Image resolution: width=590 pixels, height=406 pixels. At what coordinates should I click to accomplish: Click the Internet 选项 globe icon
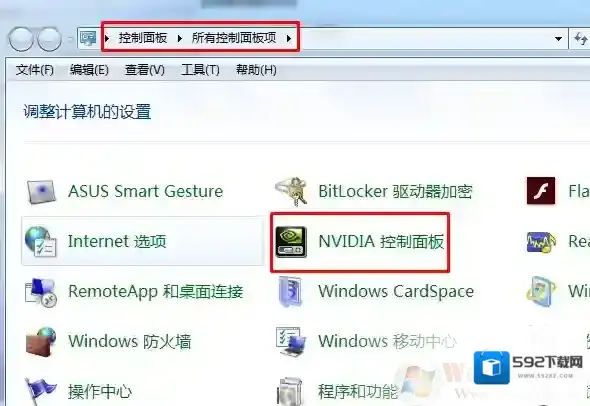[41, 242]
